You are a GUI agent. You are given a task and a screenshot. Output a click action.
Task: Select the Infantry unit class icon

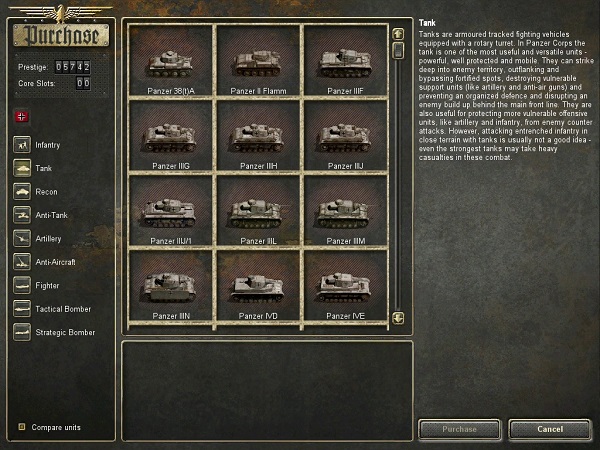tap(22, 145)
